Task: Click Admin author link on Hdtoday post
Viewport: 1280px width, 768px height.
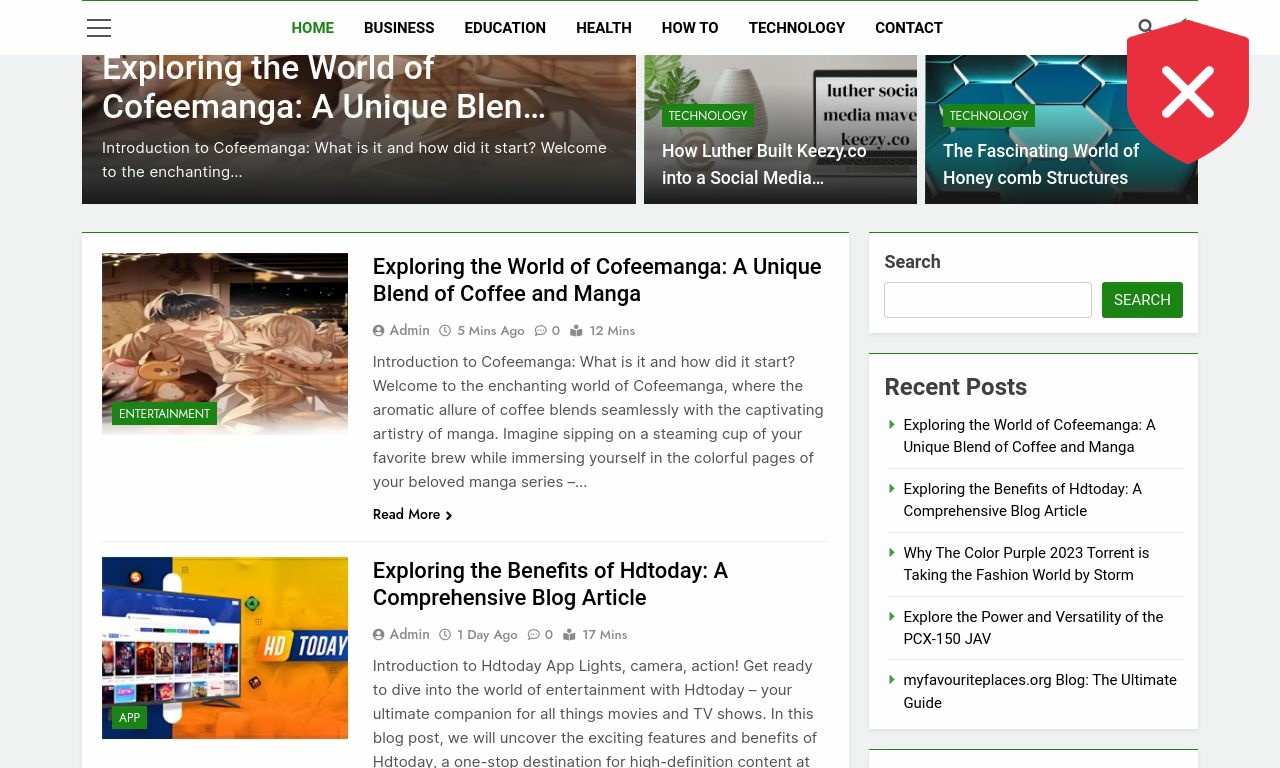Action: tap(409, 635)
